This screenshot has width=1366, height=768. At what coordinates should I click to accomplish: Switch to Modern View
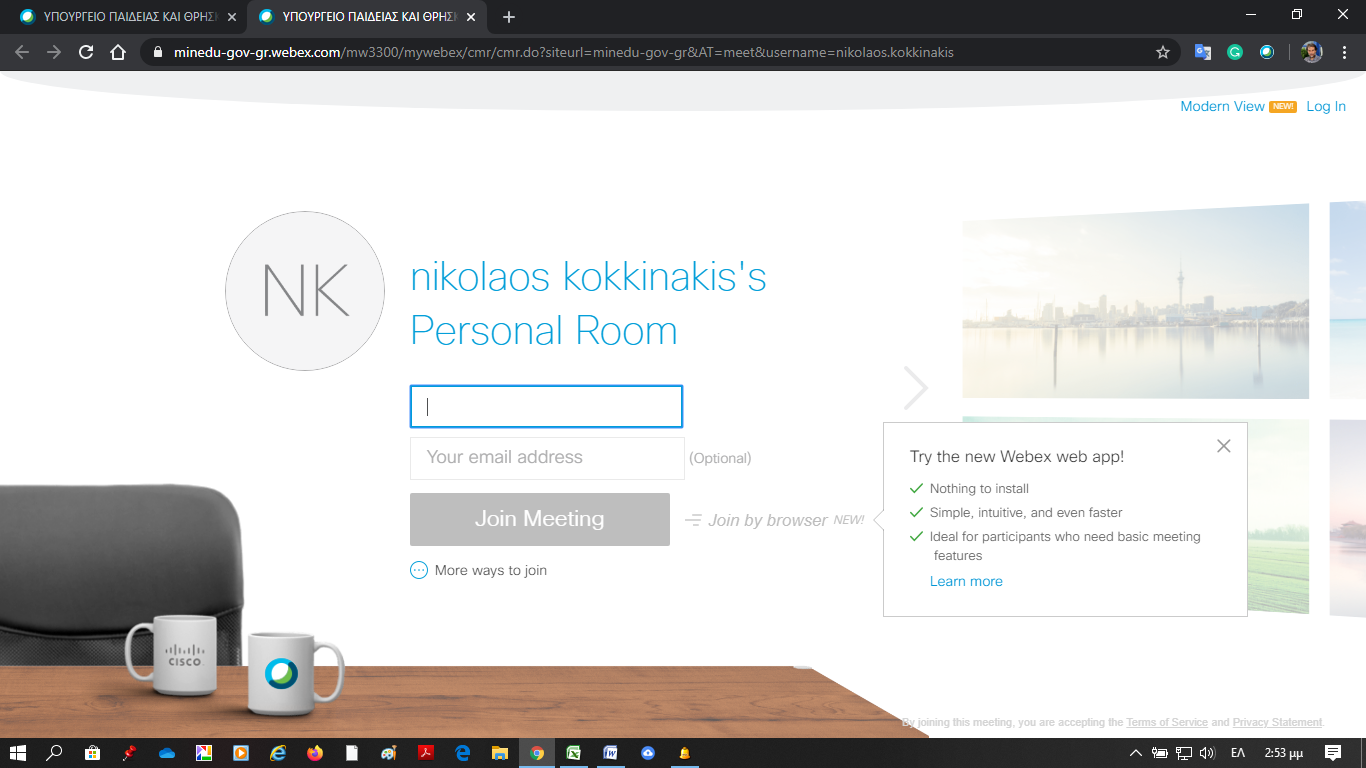point(1222,106)
